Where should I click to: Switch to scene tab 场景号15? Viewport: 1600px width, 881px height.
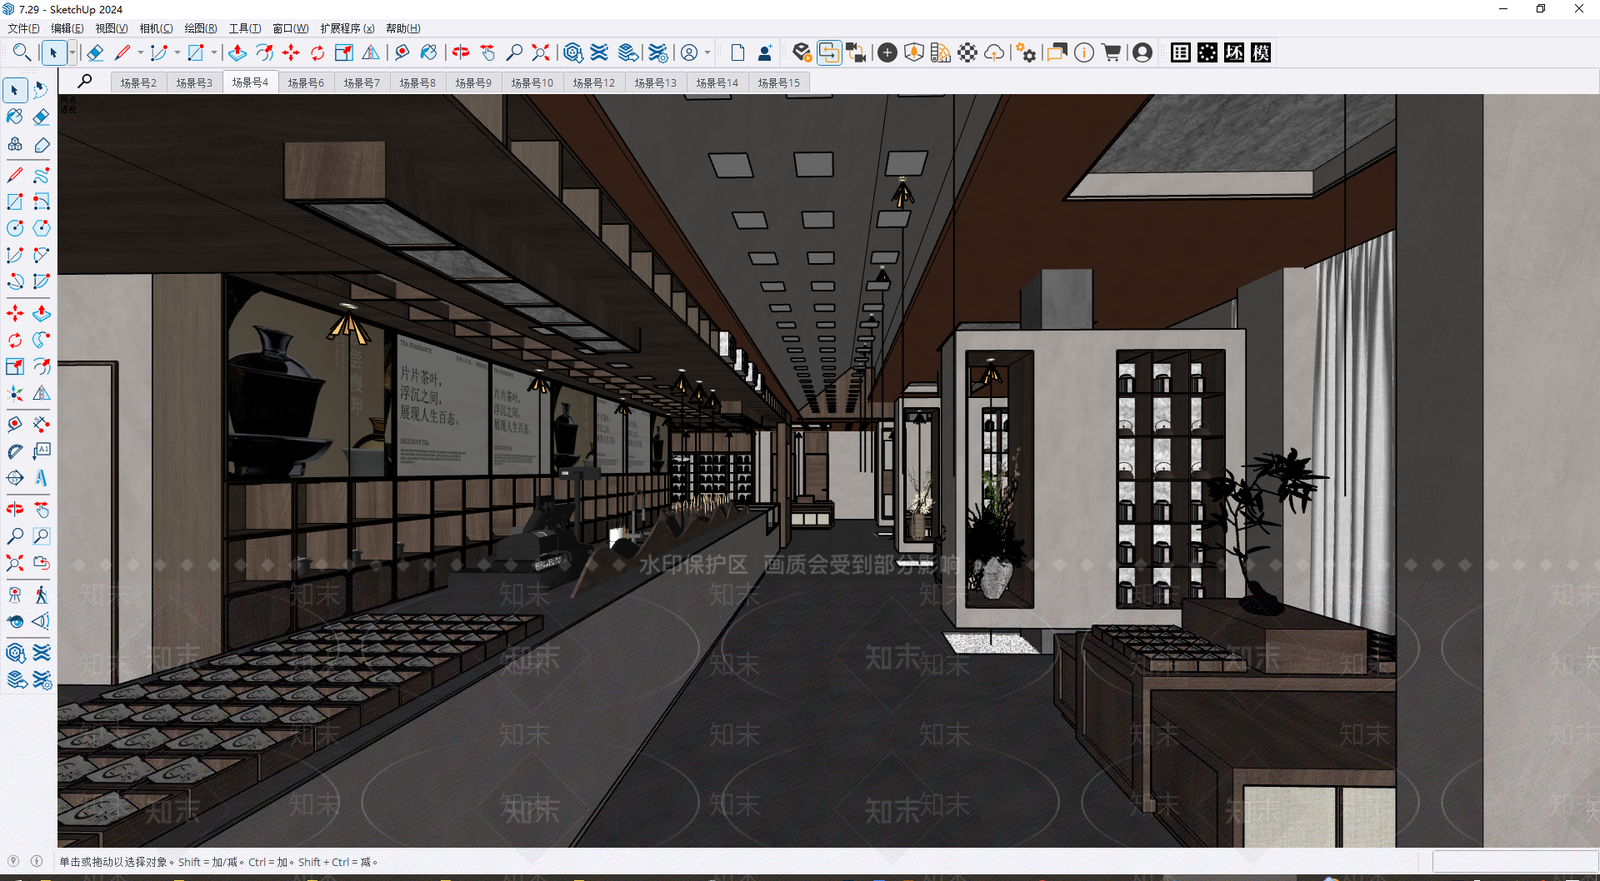779,83
